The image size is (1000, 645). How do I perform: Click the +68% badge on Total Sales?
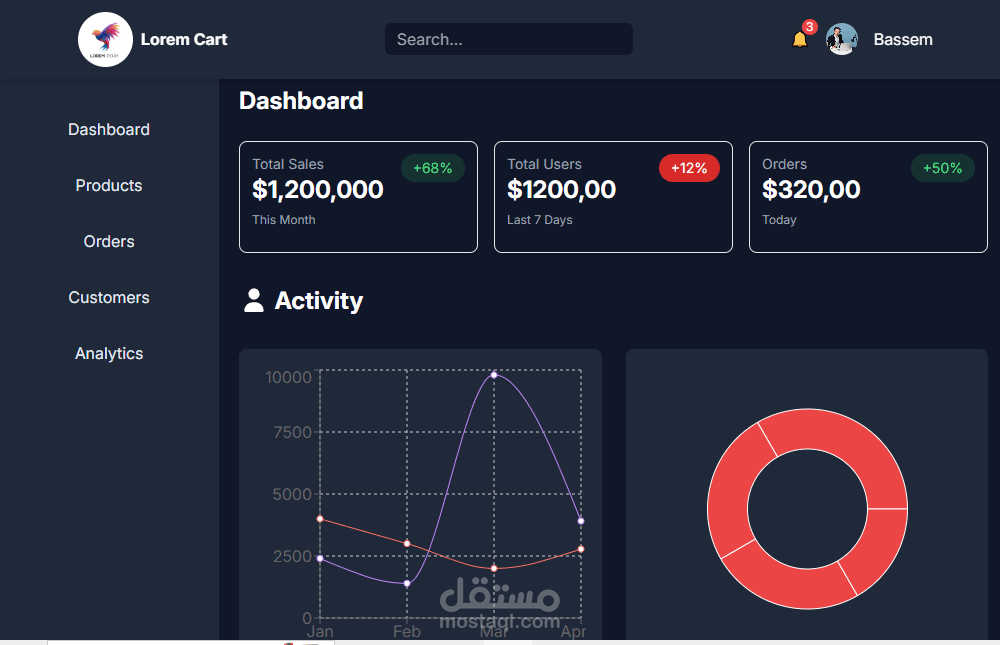click(433, 168)
